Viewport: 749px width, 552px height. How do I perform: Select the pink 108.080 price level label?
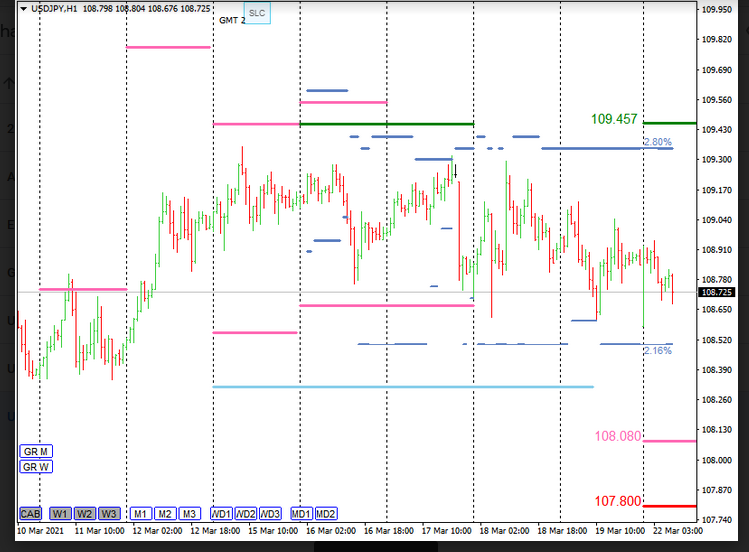point(617,436)
